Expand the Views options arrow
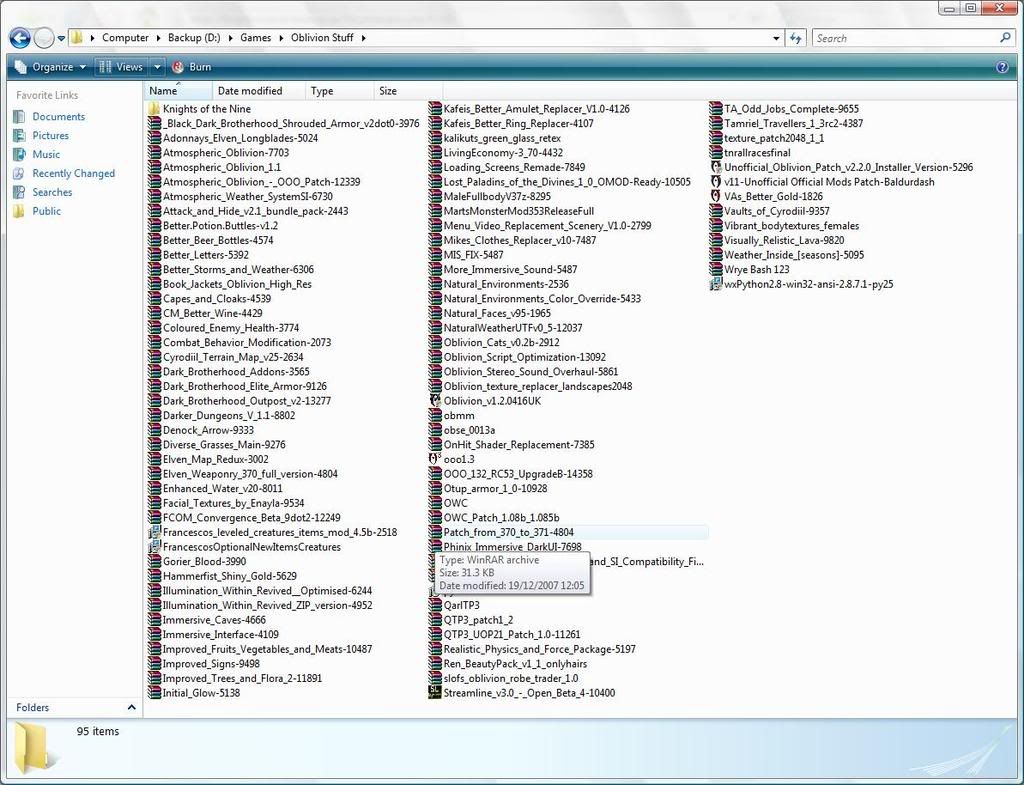 tap(157, 67)
